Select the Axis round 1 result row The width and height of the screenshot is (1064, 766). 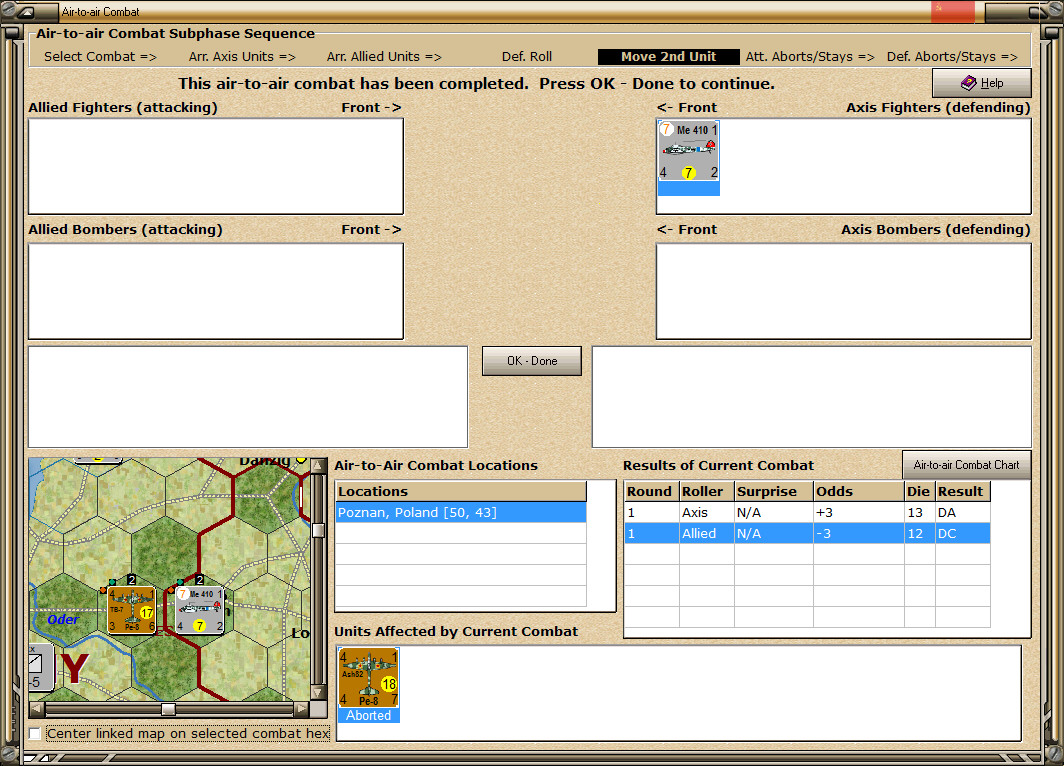click(807, 513)
